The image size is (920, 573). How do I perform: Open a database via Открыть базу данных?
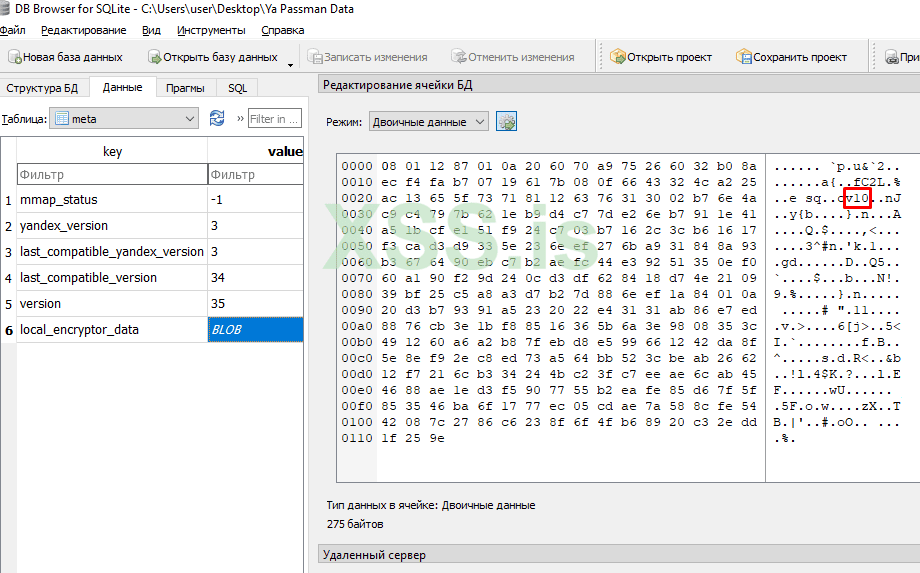coord(212,57)
